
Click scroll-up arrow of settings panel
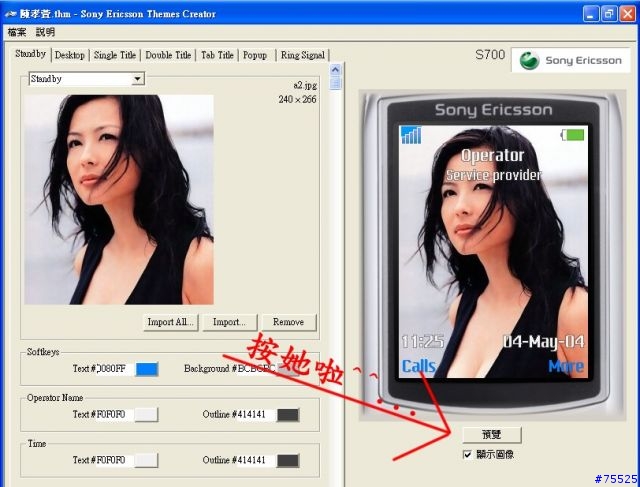(335, 70)
